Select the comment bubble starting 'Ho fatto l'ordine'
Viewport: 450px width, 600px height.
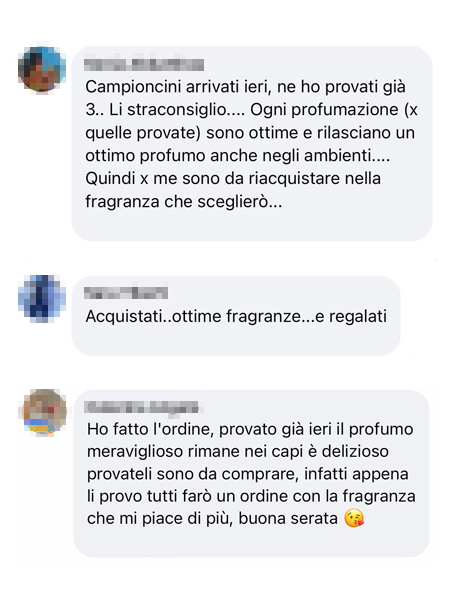coord(251,473)
